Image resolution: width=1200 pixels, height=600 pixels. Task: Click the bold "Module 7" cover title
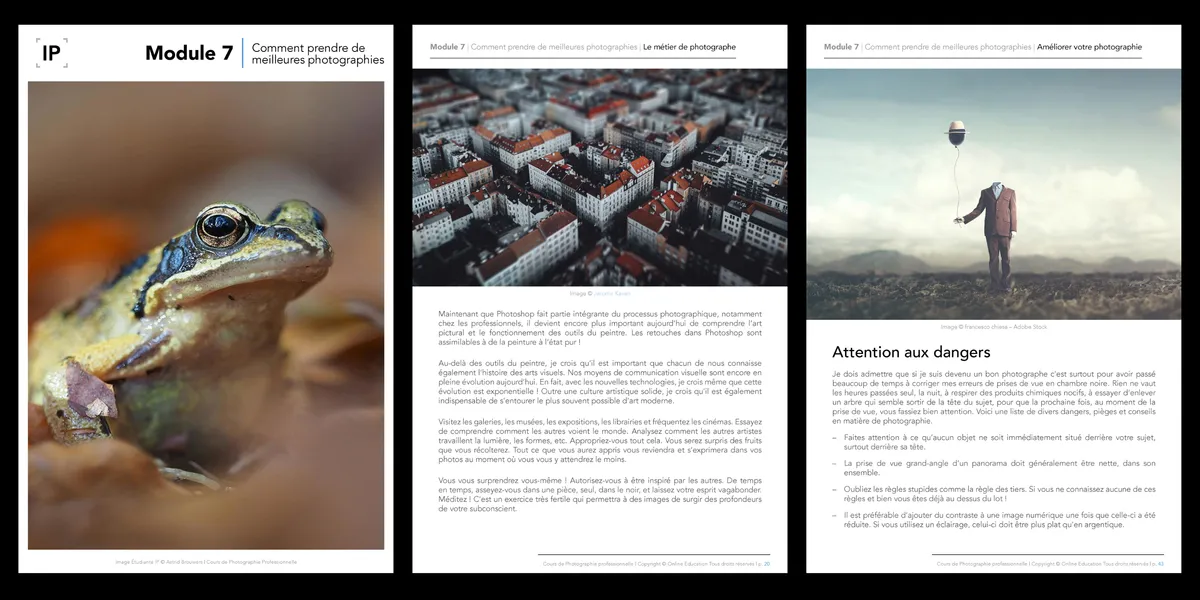click(189, 53)
